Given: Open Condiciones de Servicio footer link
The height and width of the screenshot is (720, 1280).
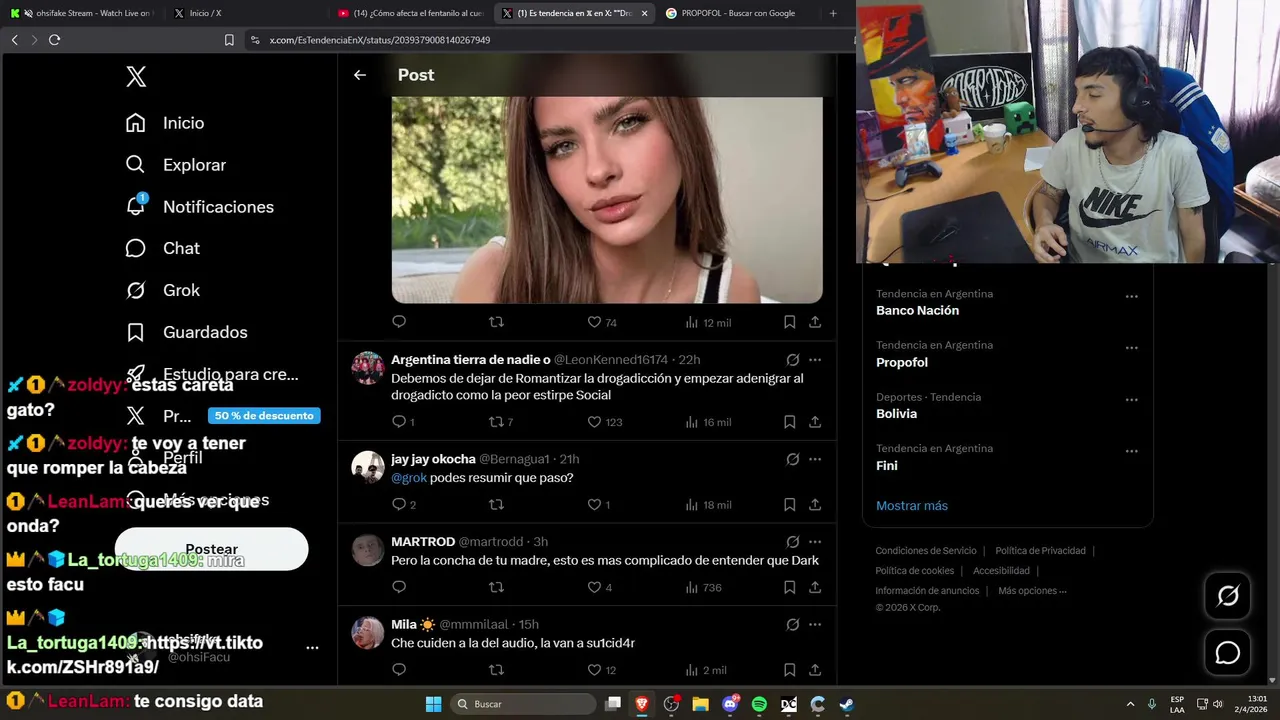Looking at the screenshot, I should pyautogui.click(x=926, y=551).
